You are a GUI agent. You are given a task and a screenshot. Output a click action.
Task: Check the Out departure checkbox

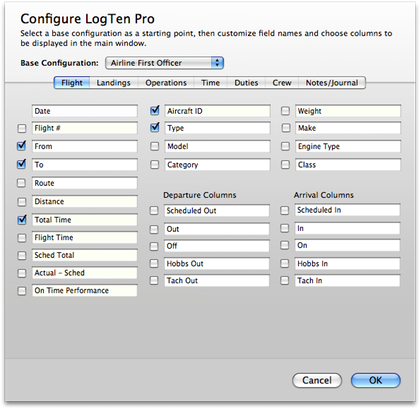(x=154, y=229)
